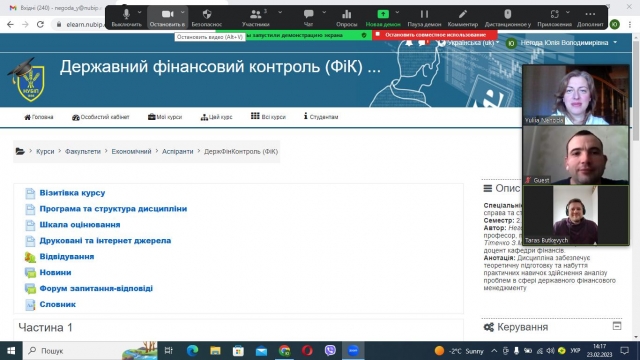Screen dimensions: 640x360
Task: Open video options arrow beside camera
Action: click(x=182, y=13)
